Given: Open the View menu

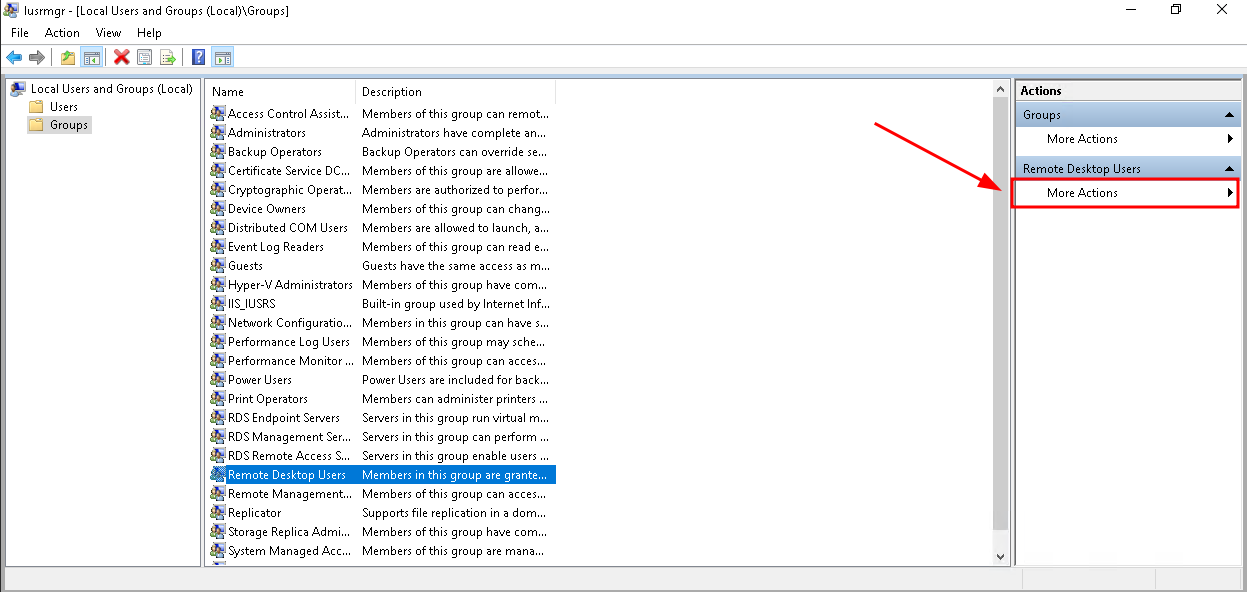Looking at the screenshot, I should [108, 33].
